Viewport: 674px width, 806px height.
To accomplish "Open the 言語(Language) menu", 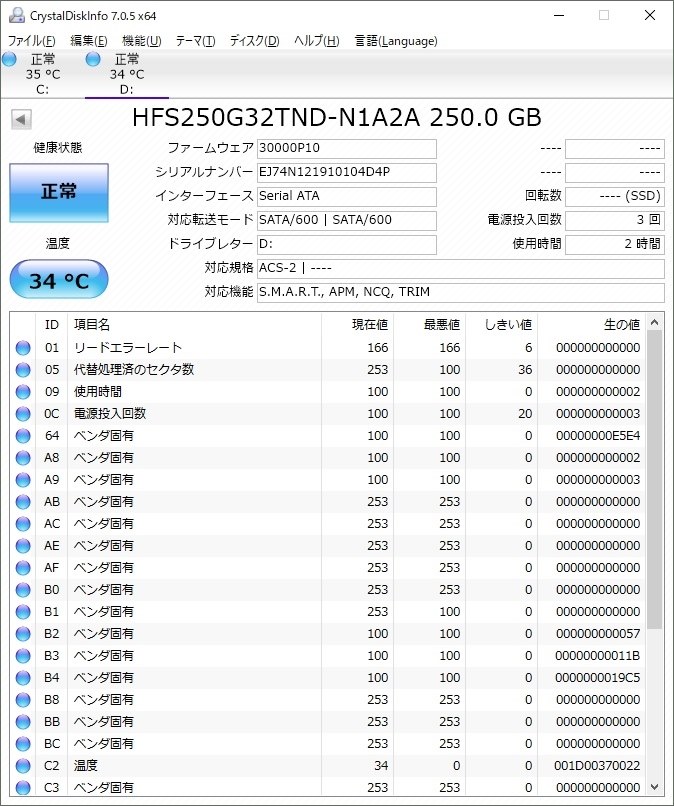I will (x=396, y=41).
